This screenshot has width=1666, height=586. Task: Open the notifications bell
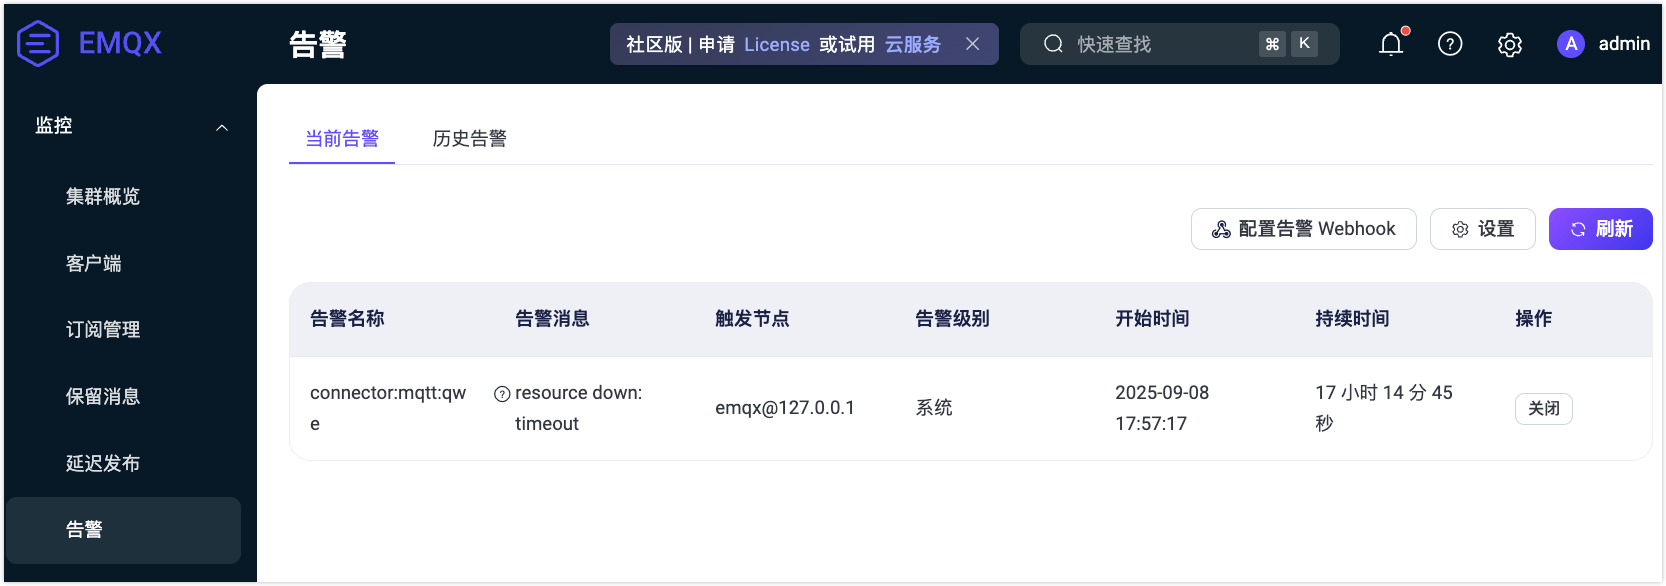coord(1390,44)
